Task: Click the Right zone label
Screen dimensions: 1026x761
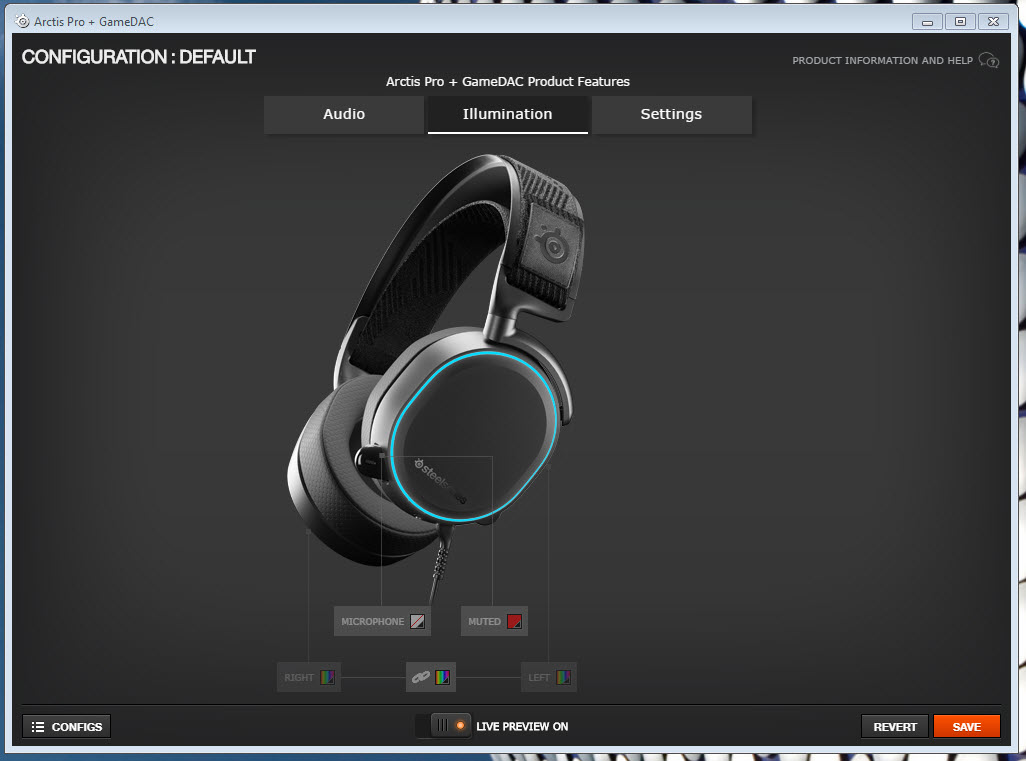Action: click(x=299, y=677)
